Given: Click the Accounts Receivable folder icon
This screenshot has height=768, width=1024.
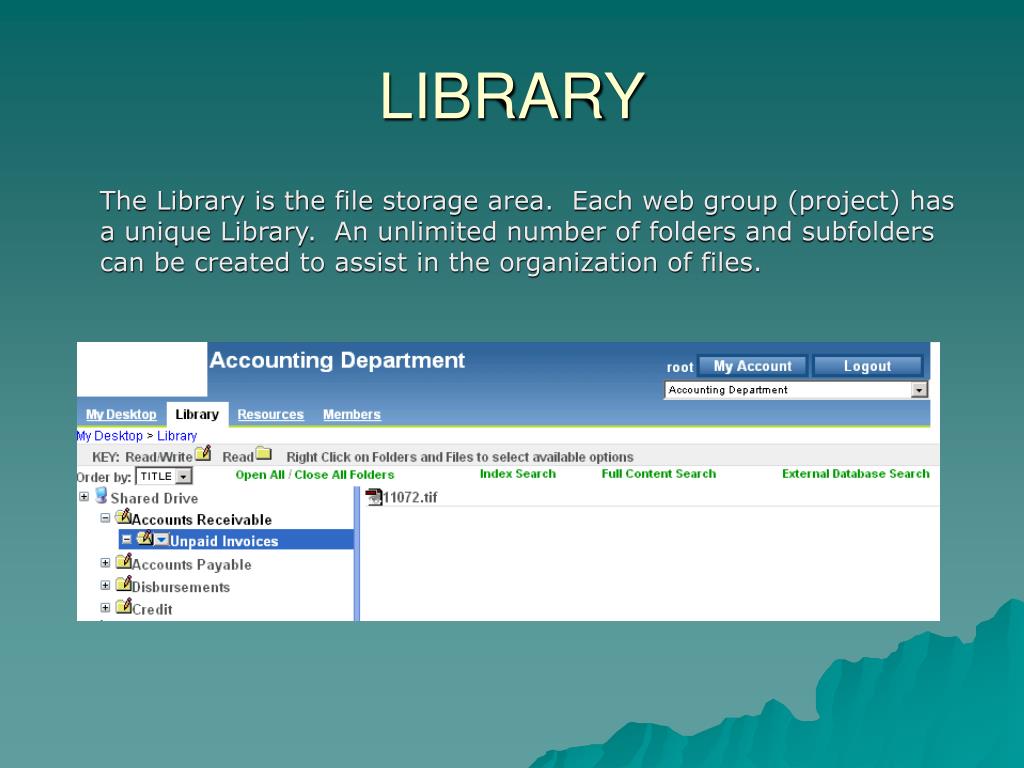Looking at the screenshot, I should (x=123, y=517).
